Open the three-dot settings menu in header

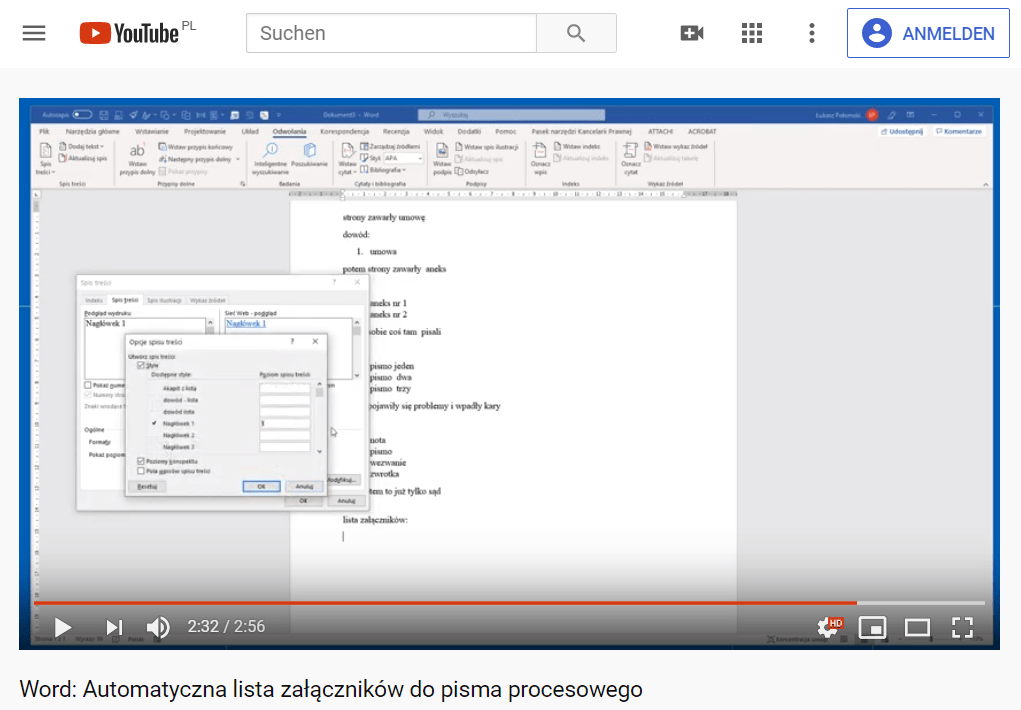click(811, 33)
